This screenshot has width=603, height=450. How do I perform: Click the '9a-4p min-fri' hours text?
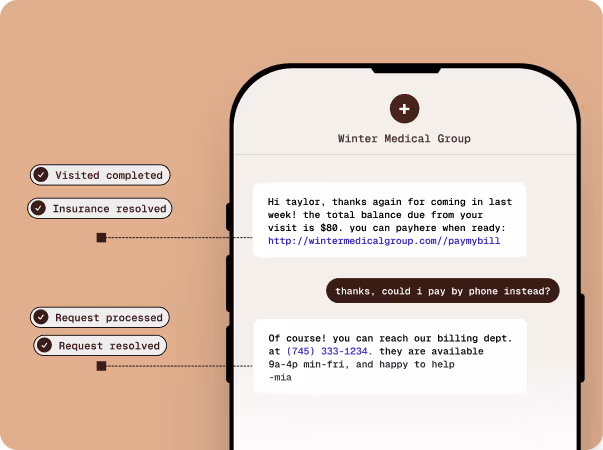308,364
